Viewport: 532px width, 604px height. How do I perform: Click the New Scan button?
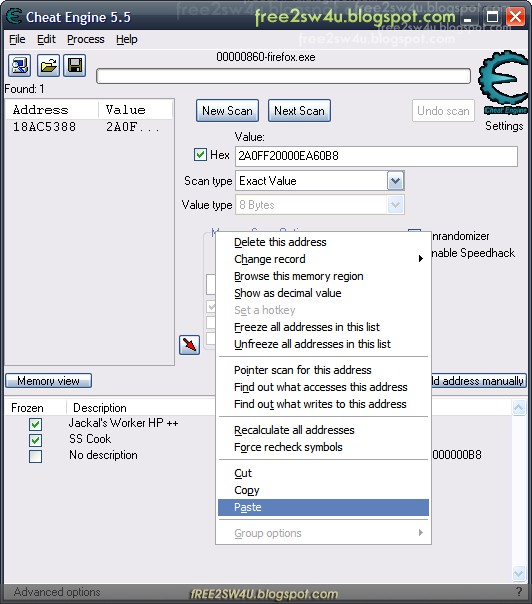[227, 111]
